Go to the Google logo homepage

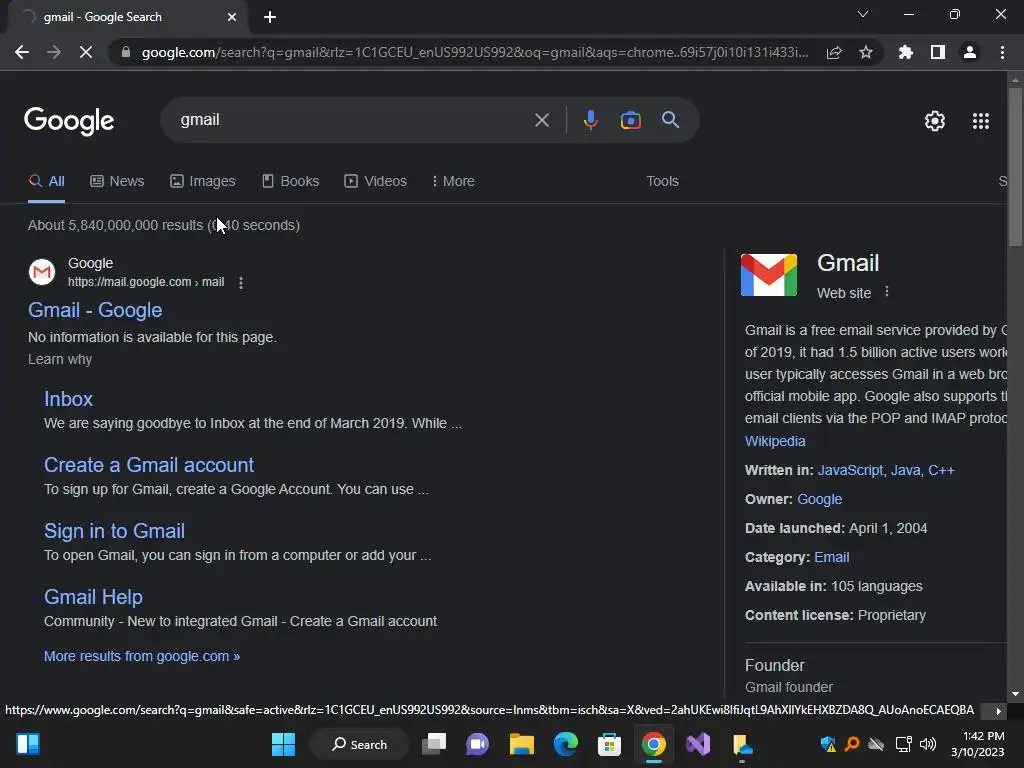coord(69,121)
